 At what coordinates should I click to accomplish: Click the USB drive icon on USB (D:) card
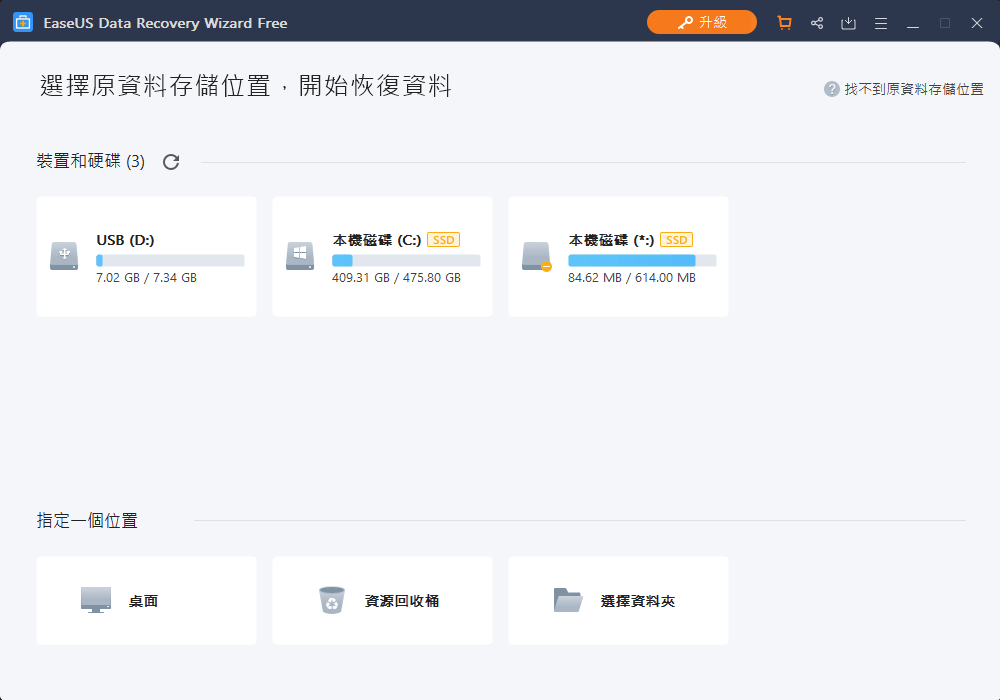coord(63,257)
